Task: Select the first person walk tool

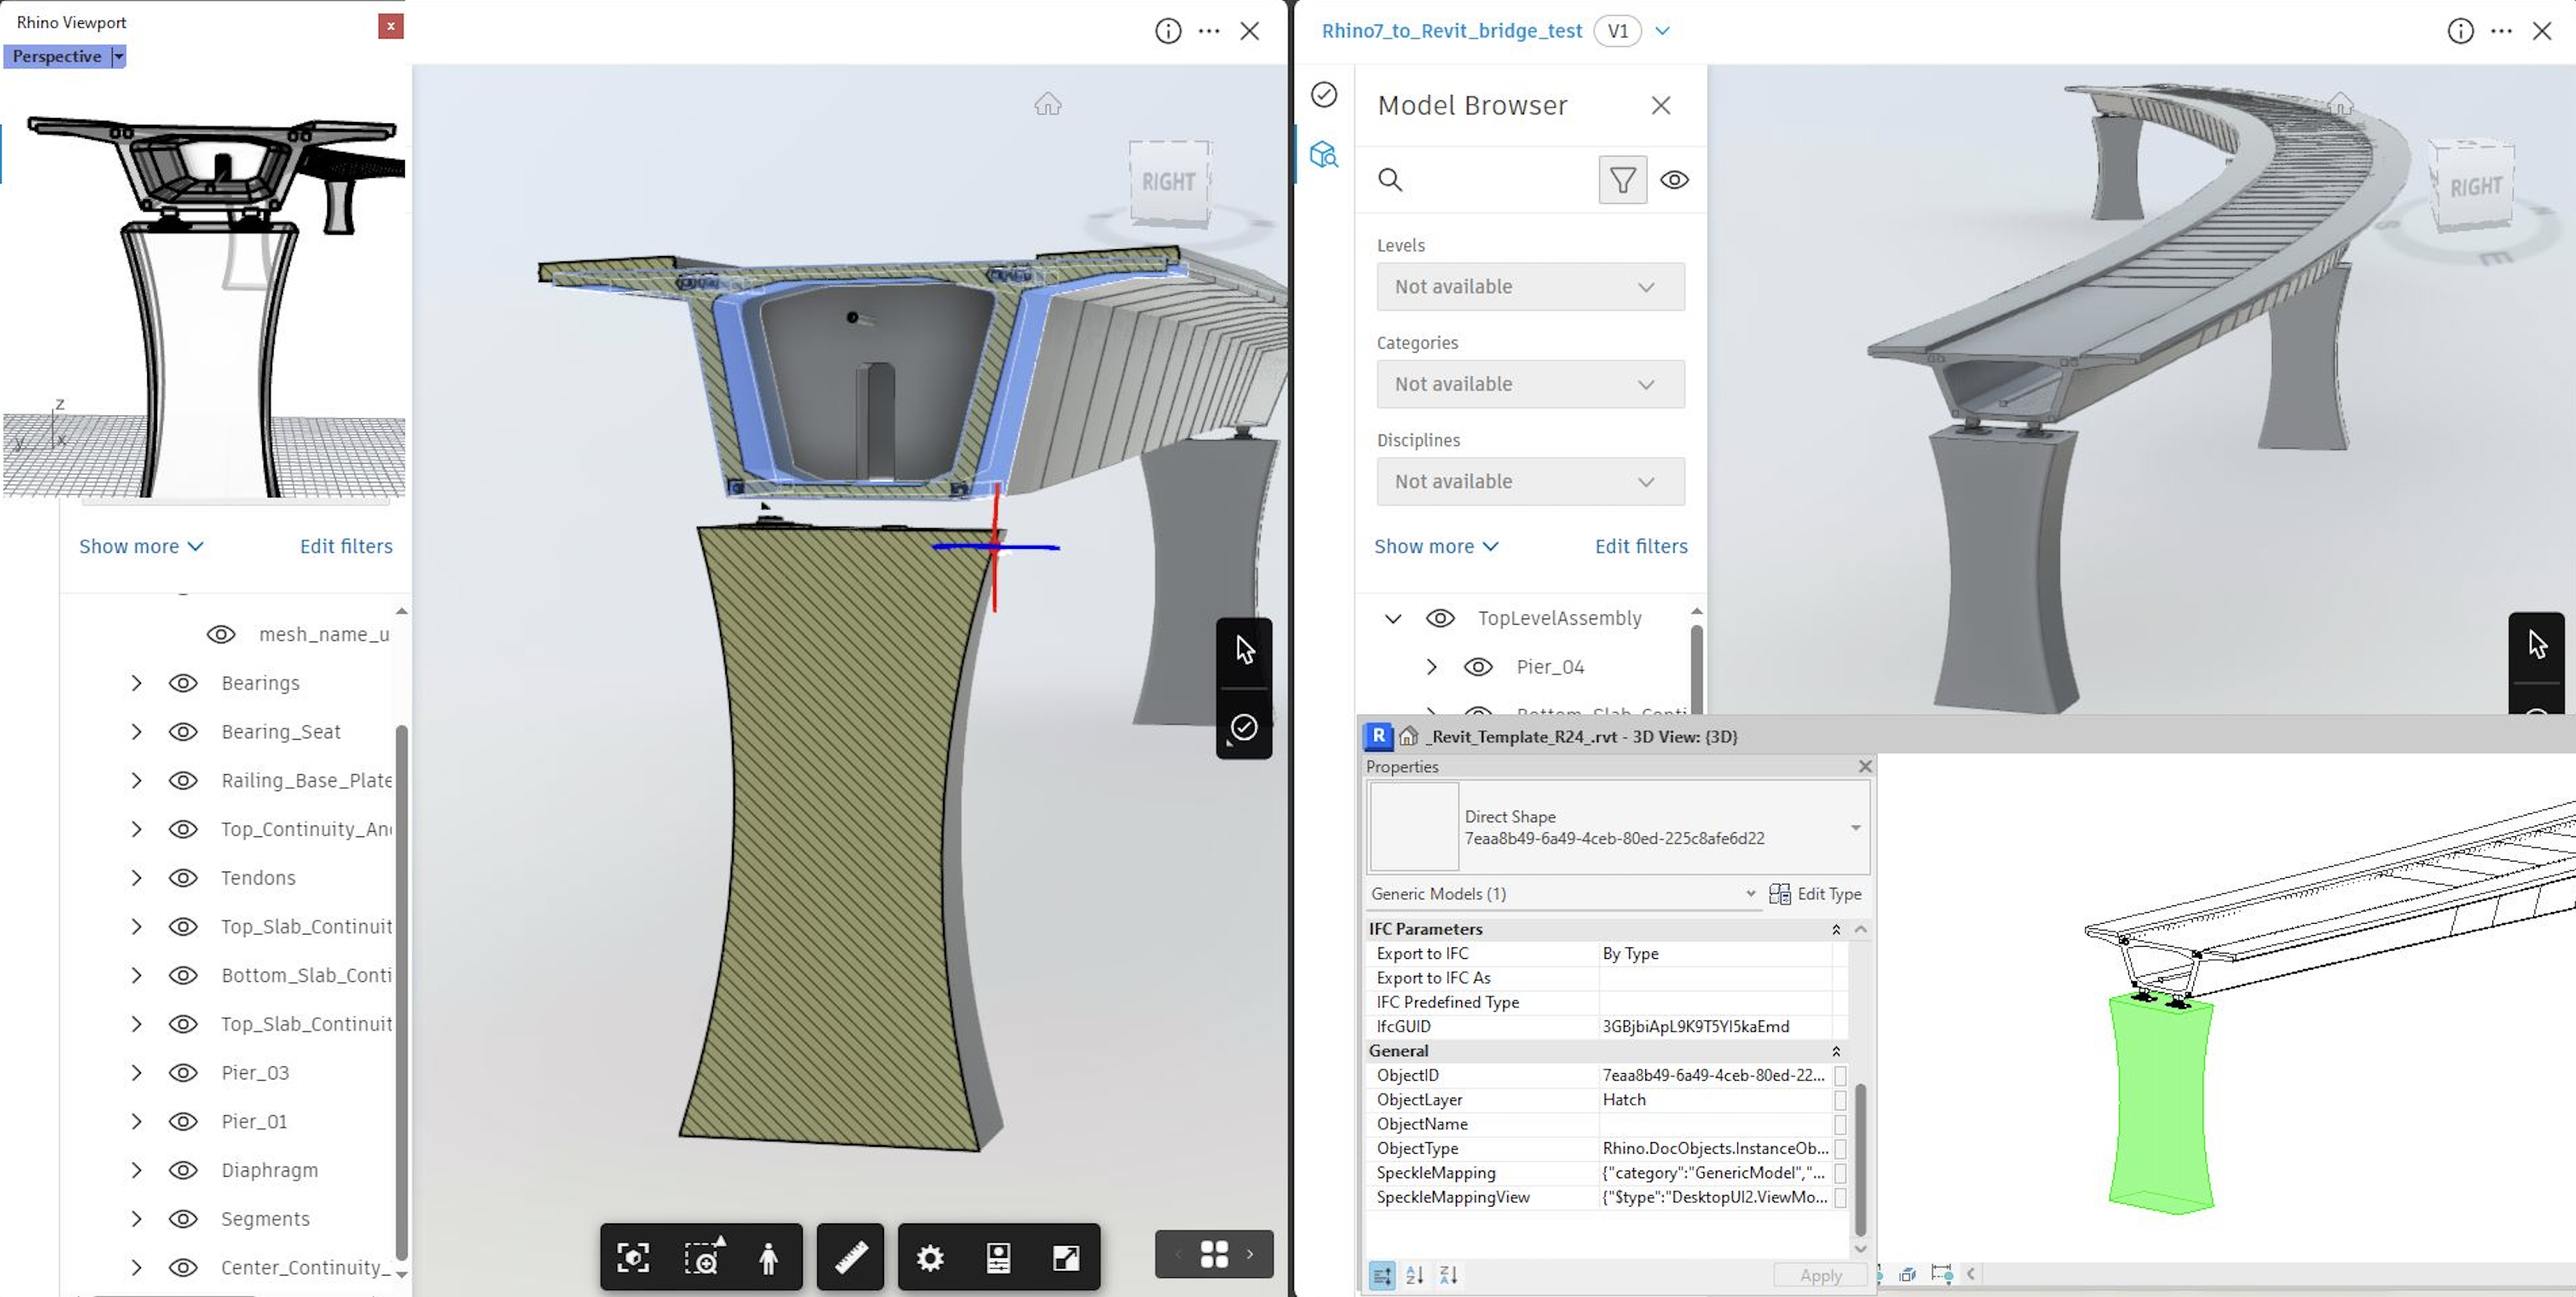Action: pos(768,1257)
